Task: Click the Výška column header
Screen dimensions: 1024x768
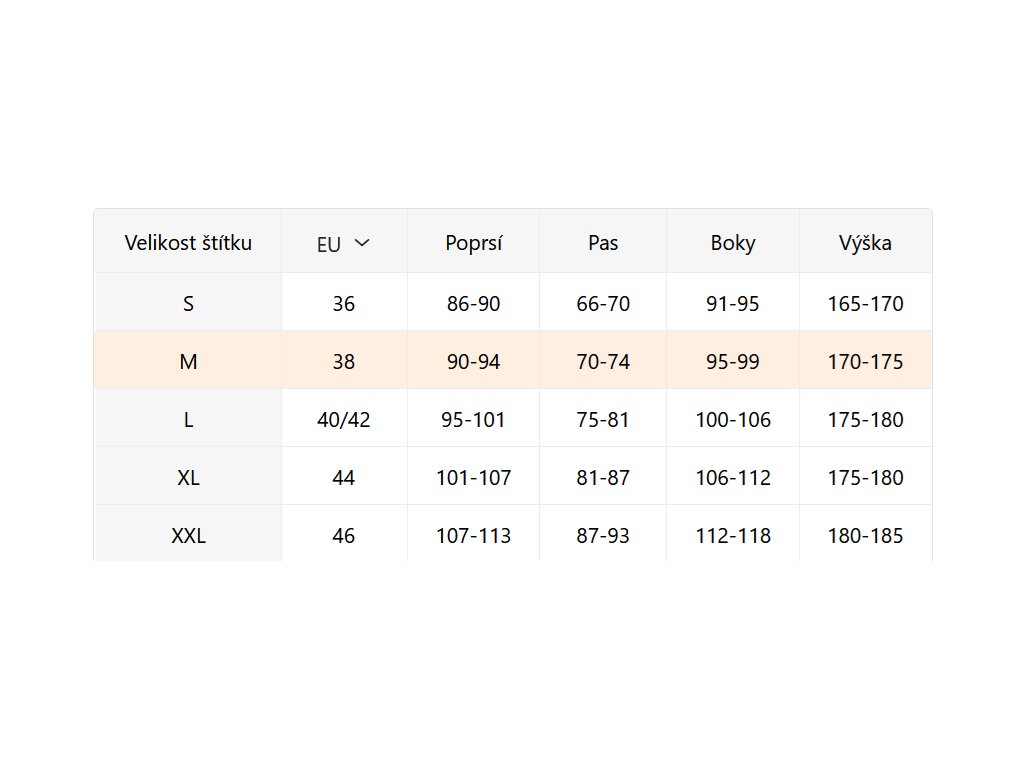Action: [865, 242]
